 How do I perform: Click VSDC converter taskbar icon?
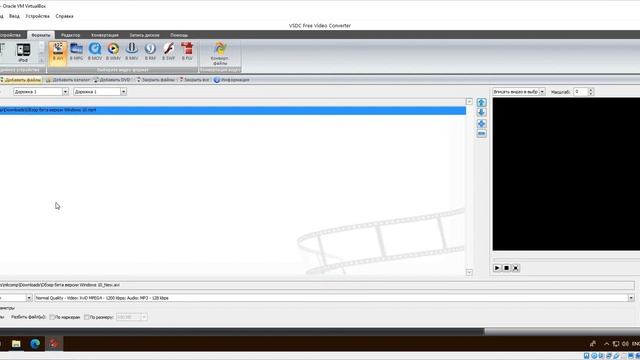(53, 344)
